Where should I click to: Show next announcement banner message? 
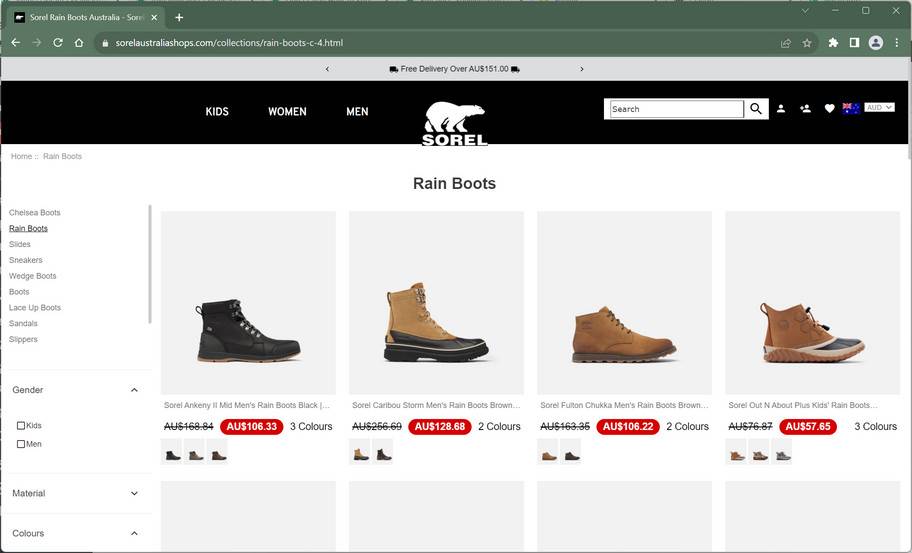pos(582,69)
